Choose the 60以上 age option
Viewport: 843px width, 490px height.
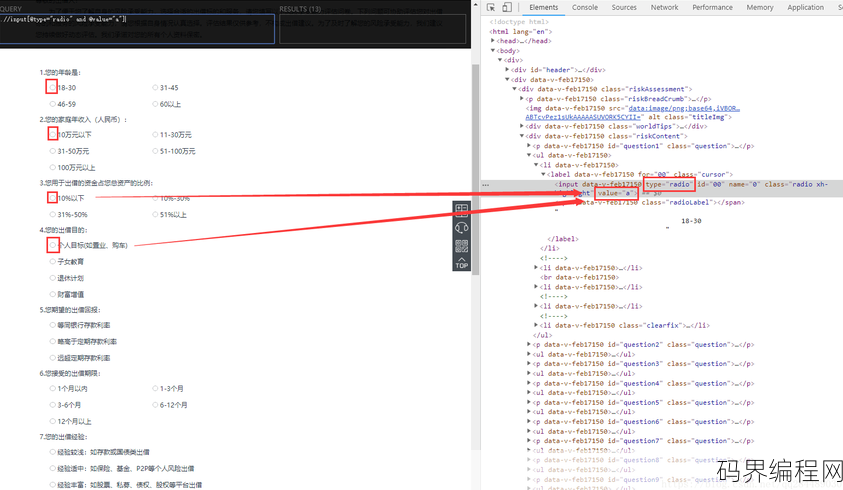[x=155, y=104]
